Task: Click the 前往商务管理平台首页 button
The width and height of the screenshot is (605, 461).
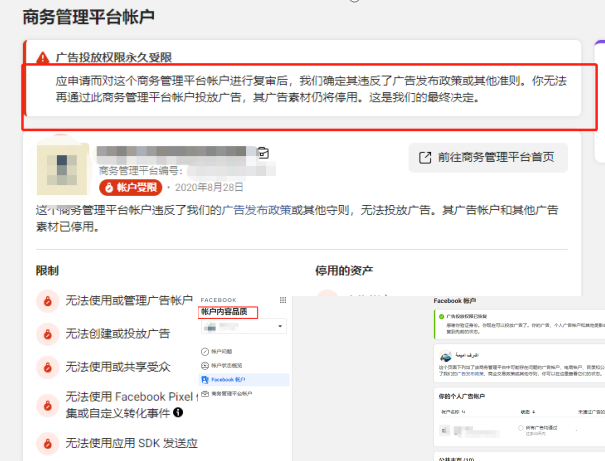Action: point(488,157)
